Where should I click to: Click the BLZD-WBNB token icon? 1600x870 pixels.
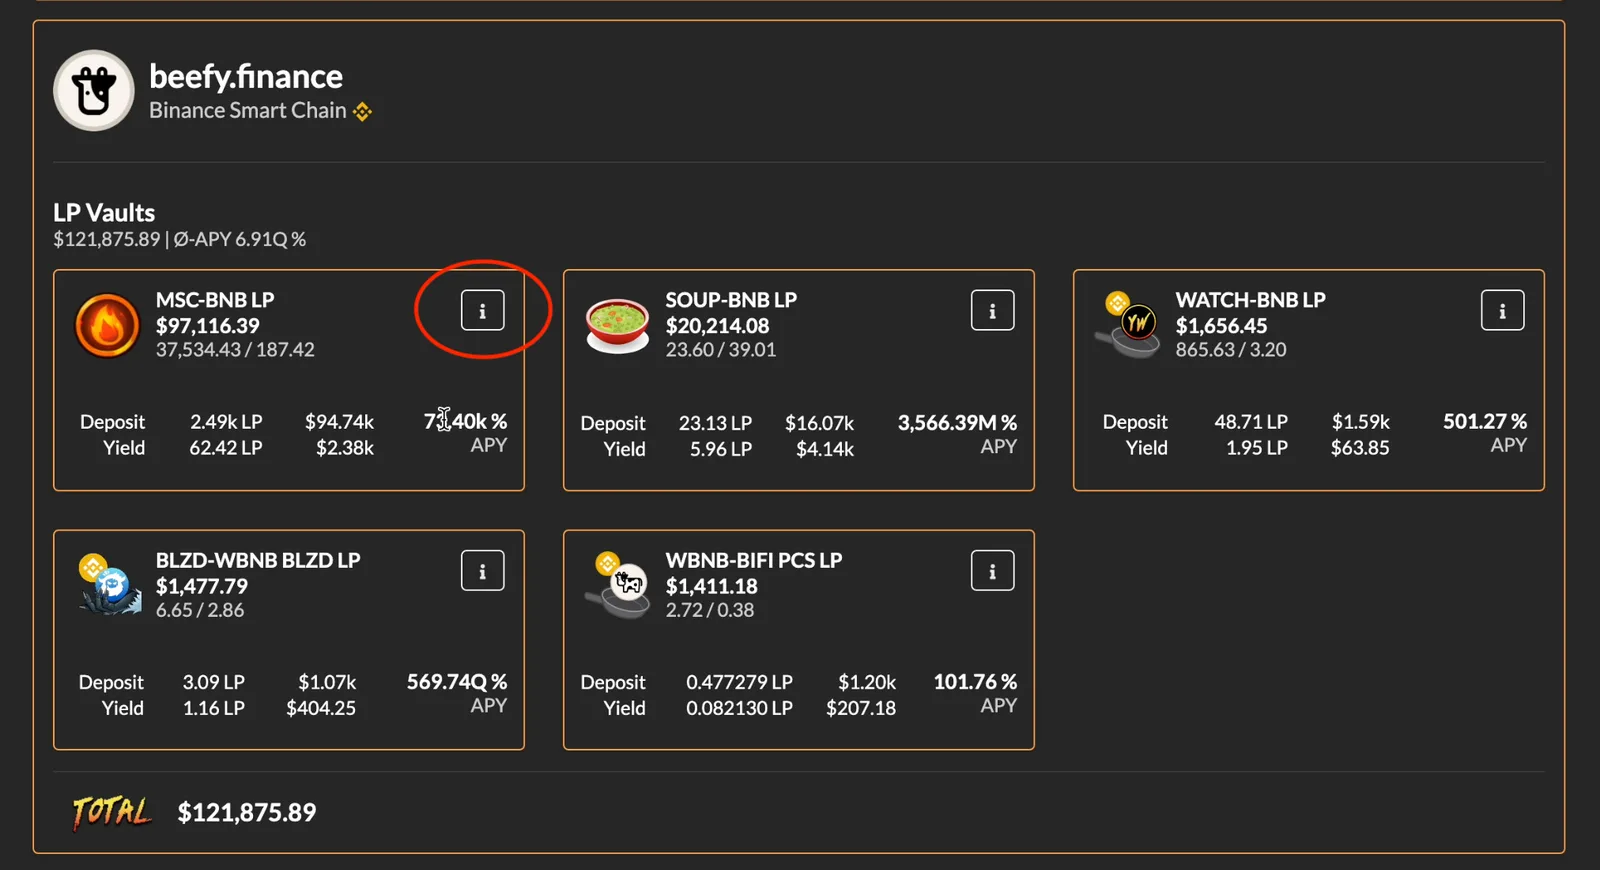[x=109, y=585]
